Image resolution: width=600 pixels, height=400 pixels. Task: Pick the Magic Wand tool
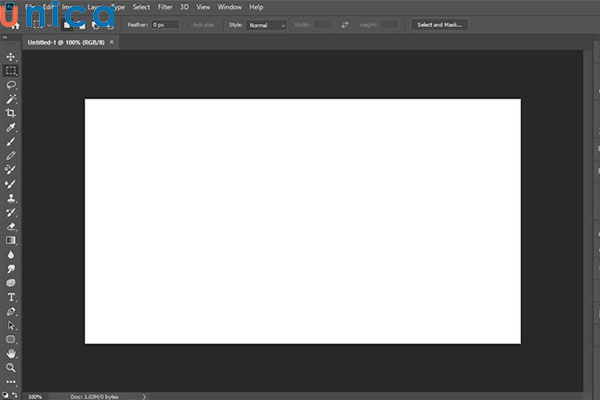[11, 100]
